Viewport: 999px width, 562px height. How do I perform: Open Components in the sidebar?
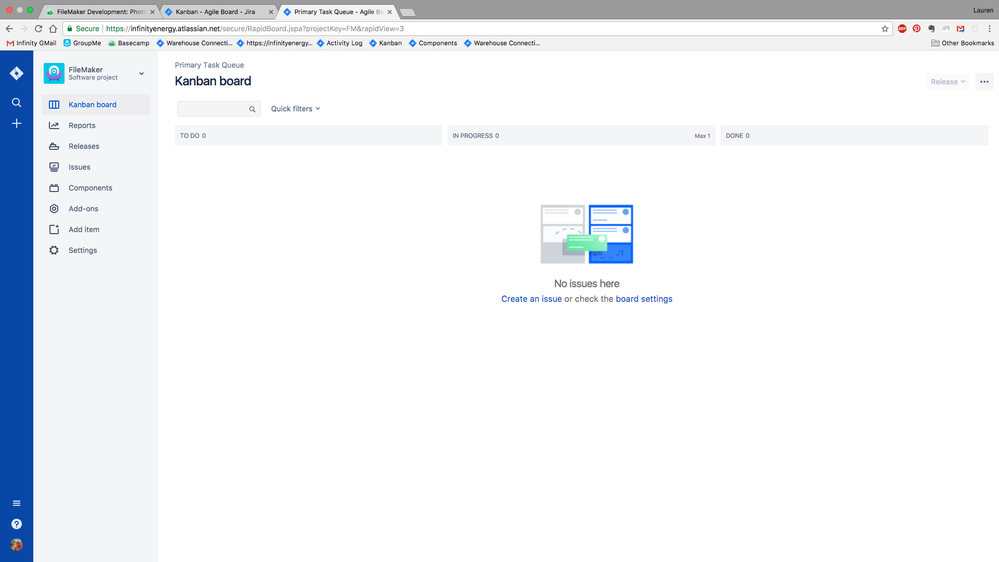click(x=96, y=188)
